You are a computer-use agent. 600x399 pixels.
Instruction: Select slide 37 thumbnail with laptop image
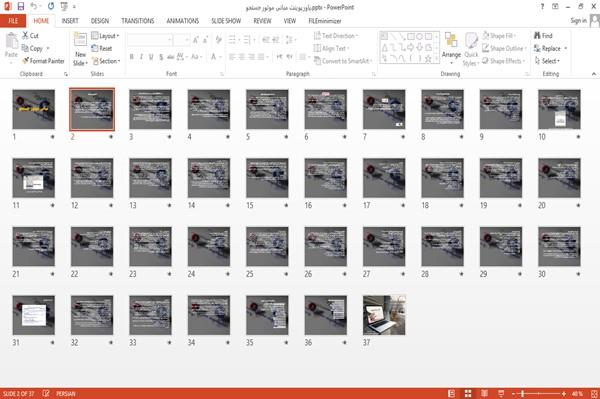click(x=384, y=315)
